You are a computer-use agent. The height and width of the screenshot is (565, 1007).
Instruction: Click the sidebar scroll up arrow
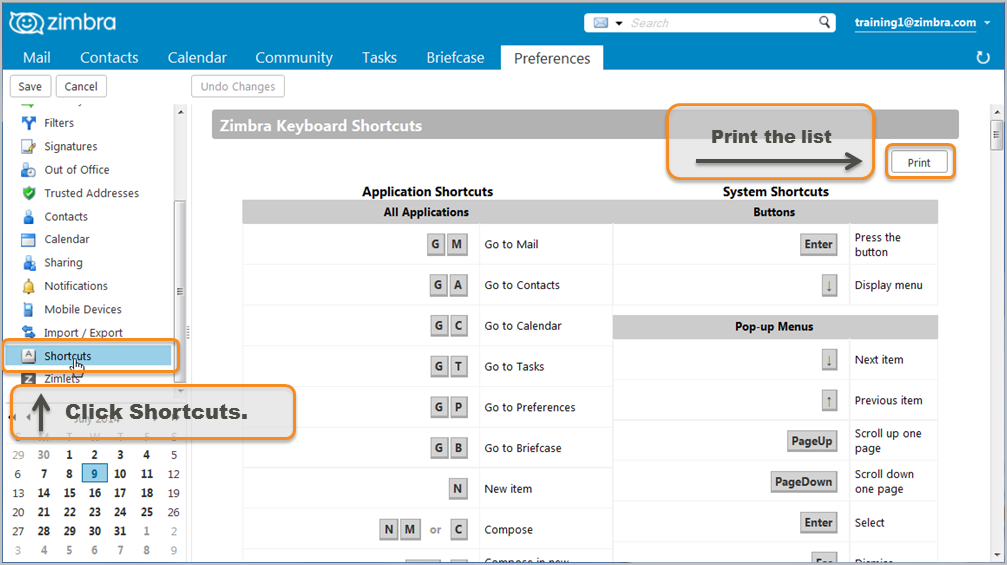click(x=180, y=112)
